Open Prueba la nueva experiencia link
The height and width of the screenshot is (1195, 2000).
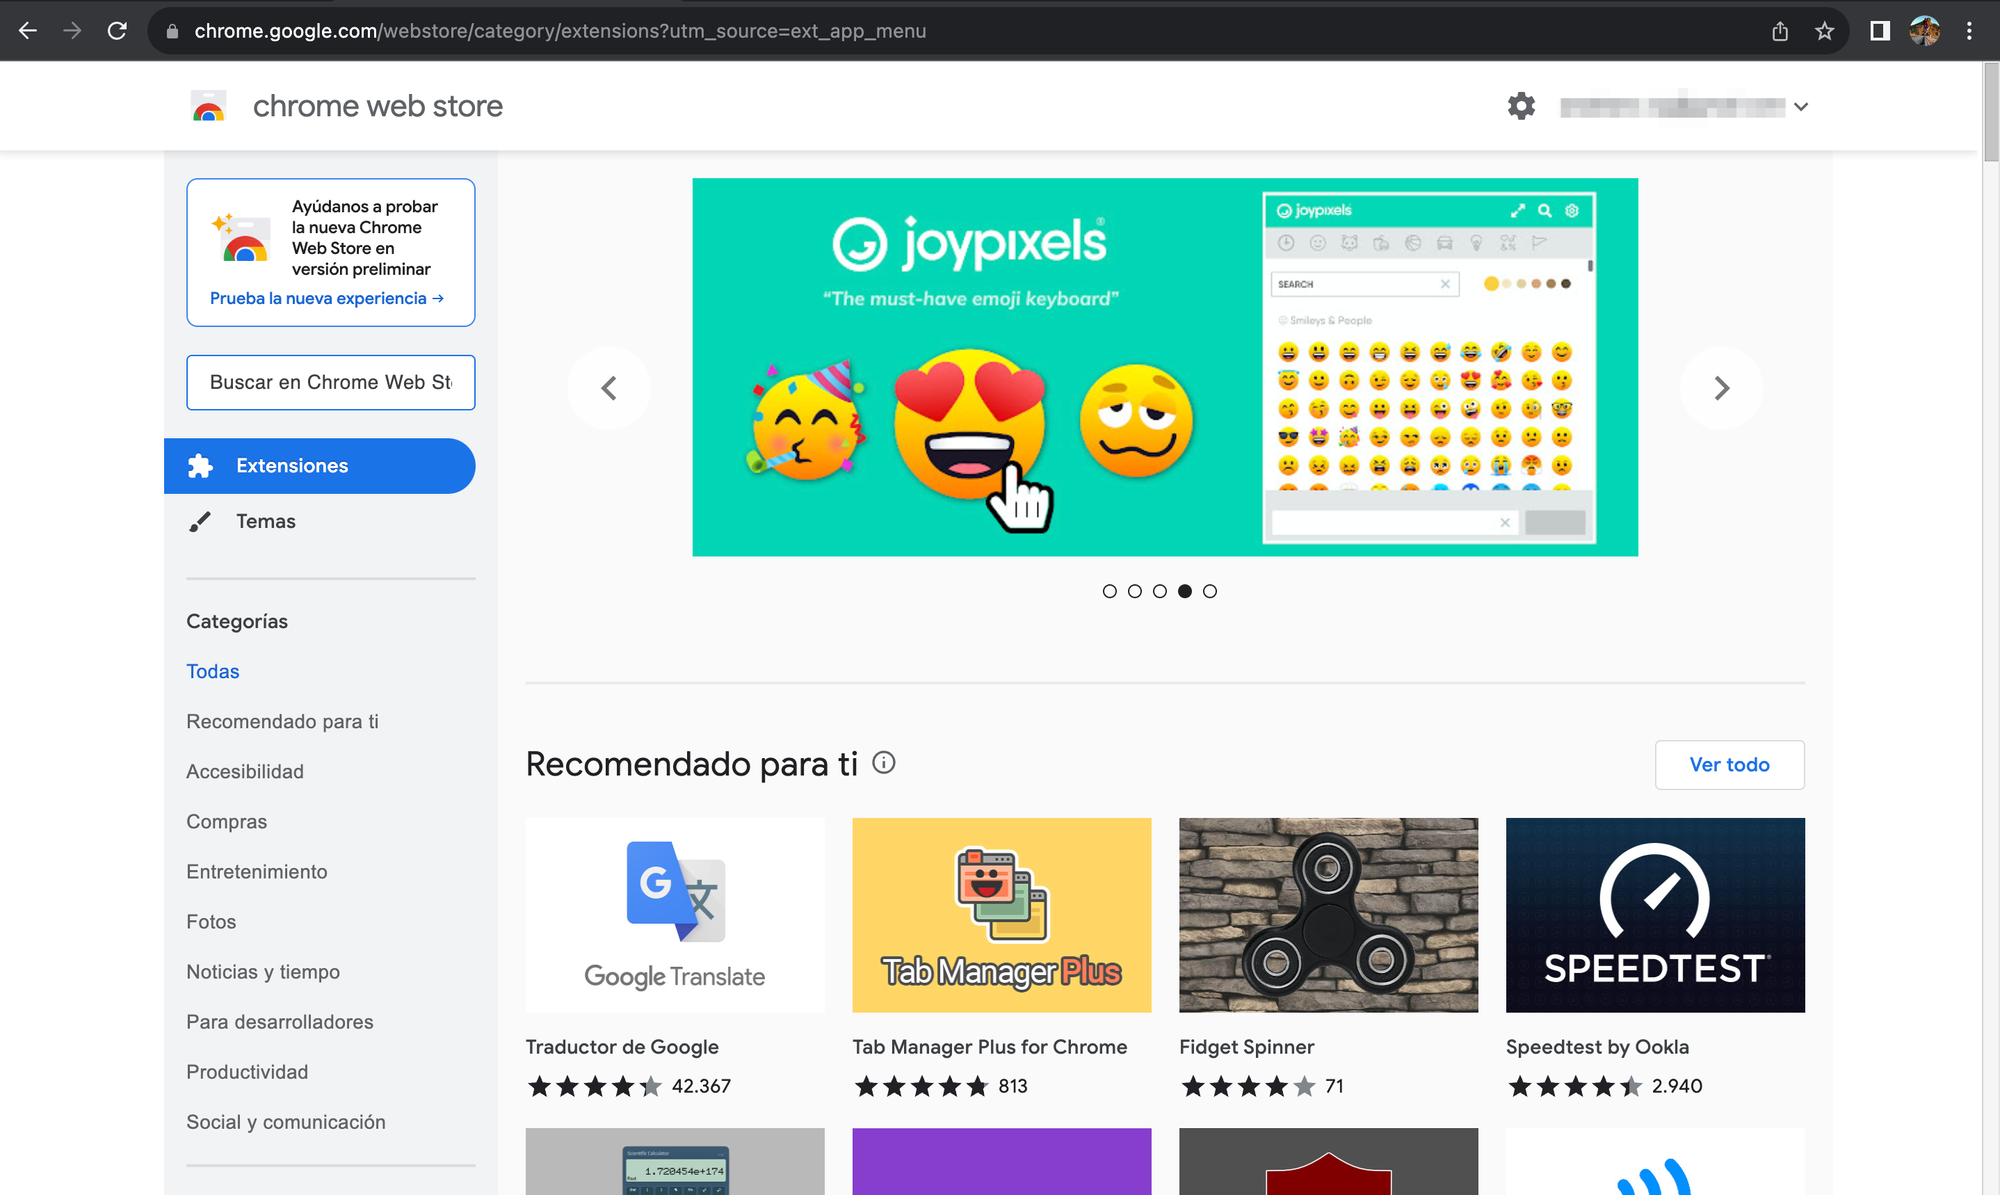[327, 298]
